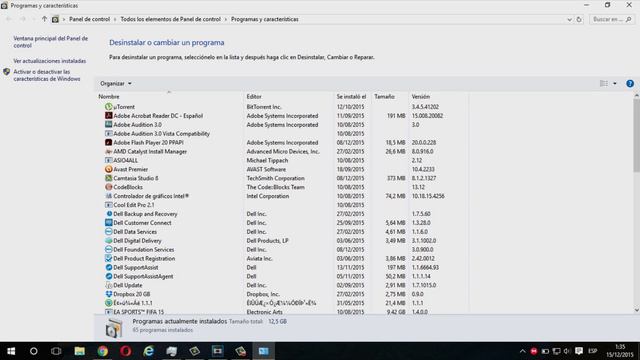Screen dimensions: 640x360
Task: Expand the view options dropdown arrow
Action: 615,84
